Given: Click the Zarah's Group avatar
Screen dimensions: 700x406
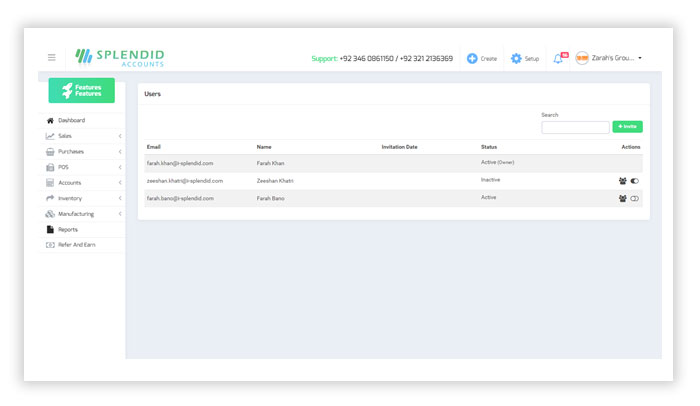Looking at the screenshot, I should point(582,58).
